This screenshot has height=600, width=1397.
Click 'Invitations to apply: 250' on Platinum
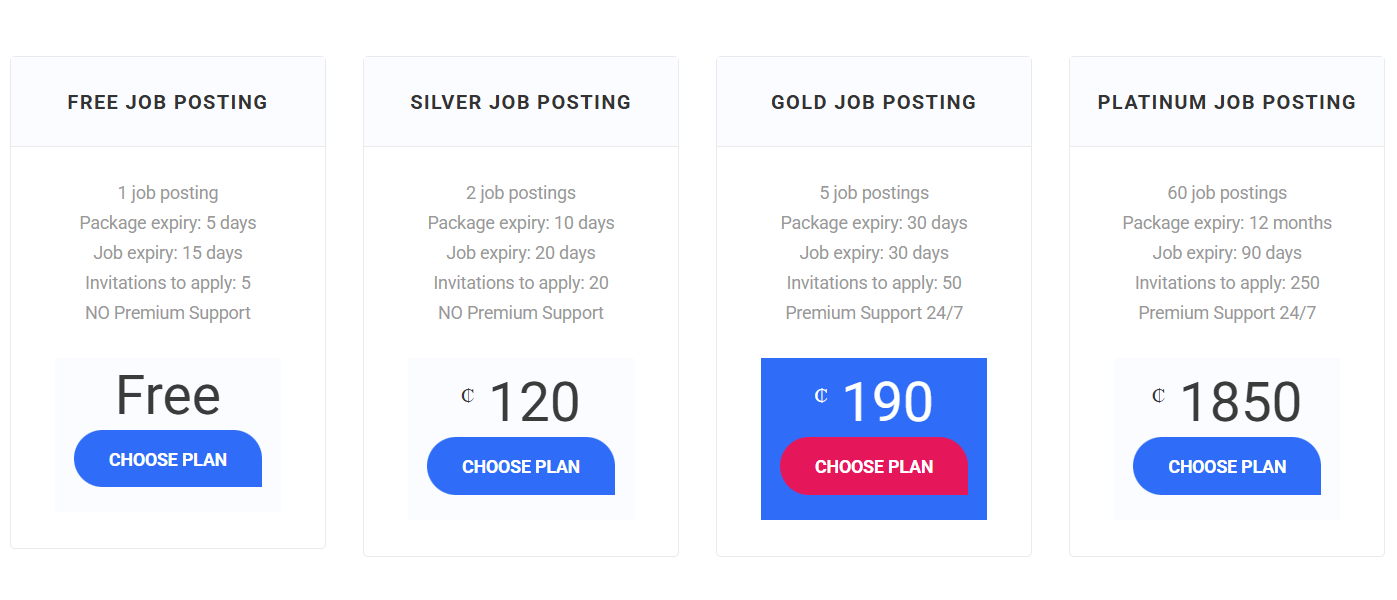[1227, 282]
